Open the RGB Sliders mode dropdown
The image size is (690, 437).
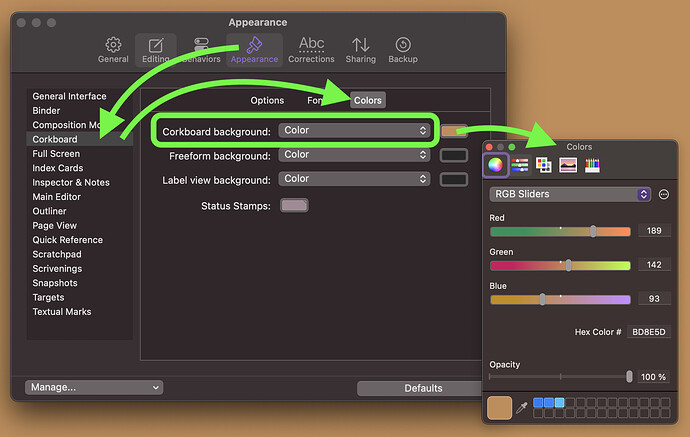pyautogui.click(x=570, y=194)
